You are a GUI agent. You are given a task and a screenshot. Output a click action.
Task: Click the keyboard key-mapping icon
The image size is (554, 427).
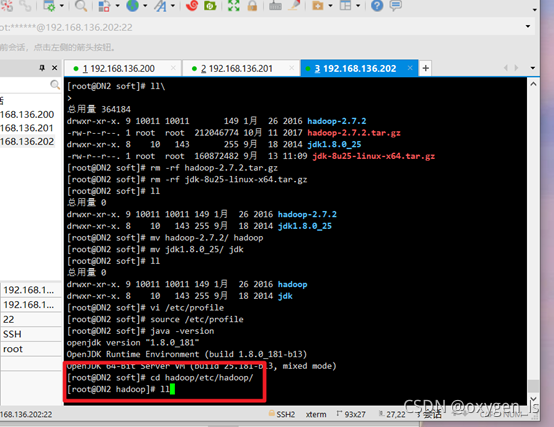pos(275,5)
